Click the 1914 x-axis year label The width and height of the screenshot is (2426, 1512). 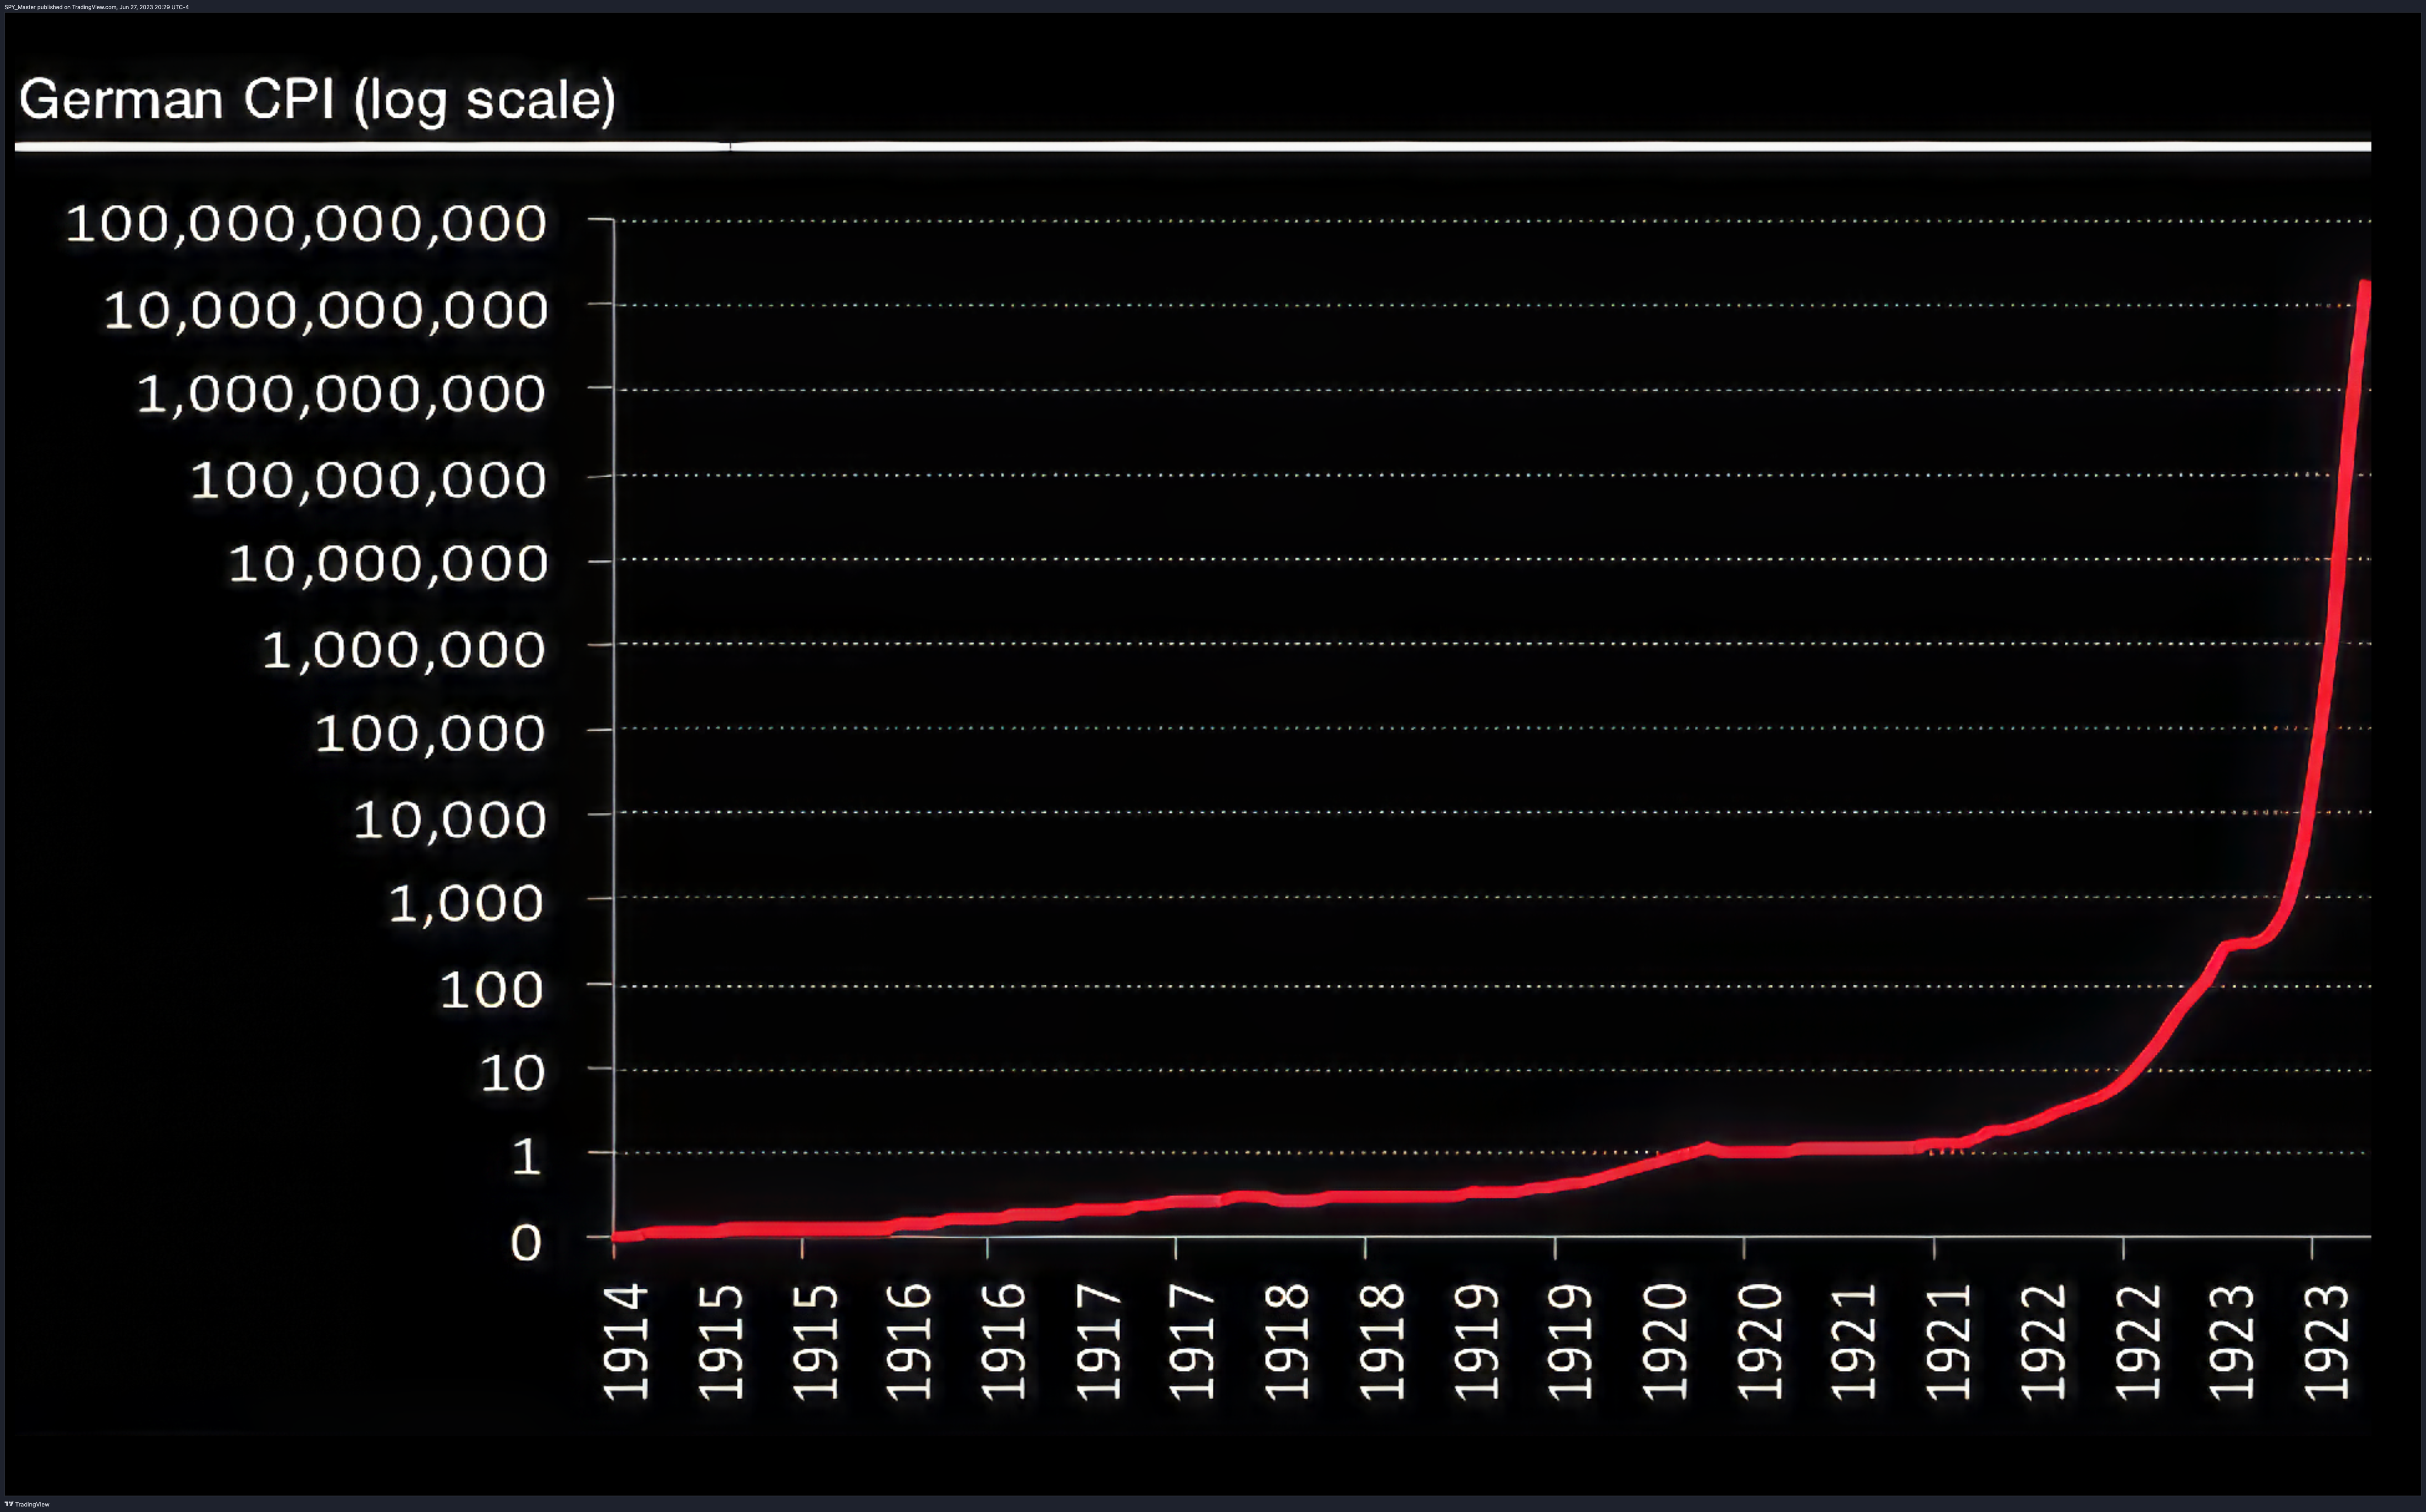tap(627, 1343)
